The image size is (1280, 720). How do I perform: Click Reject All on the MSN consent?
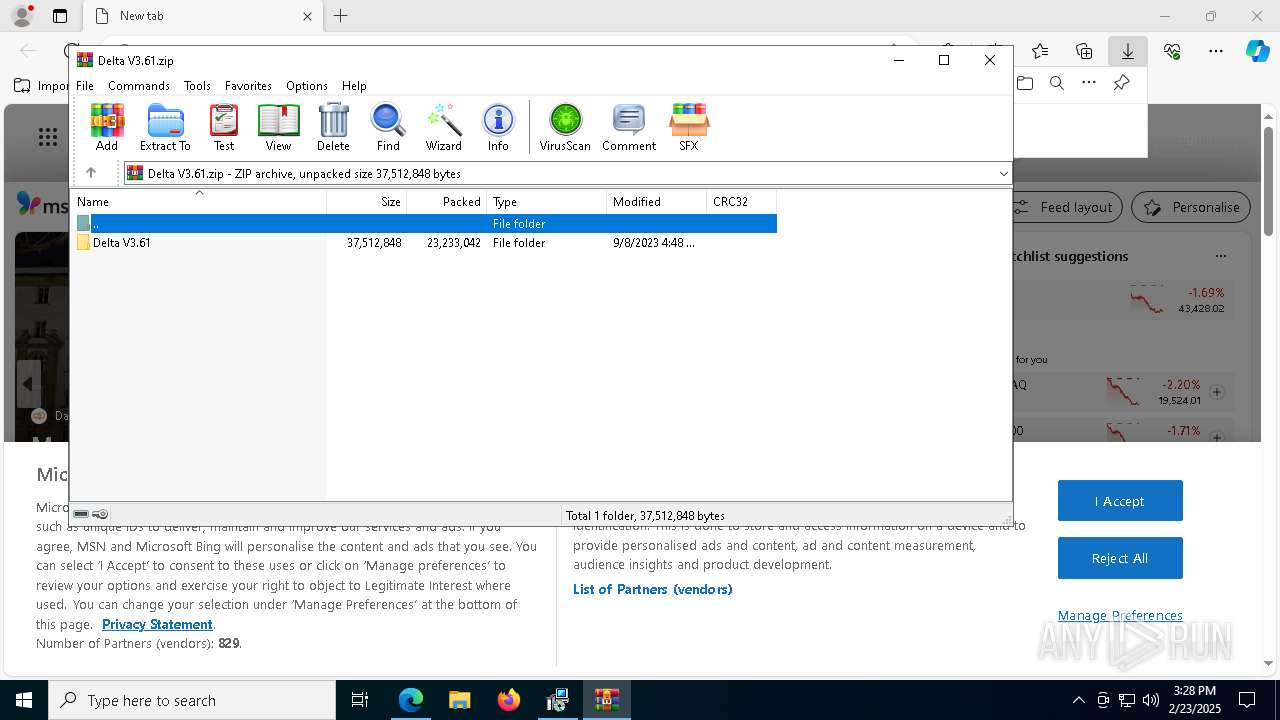[x=1120, y=558]
